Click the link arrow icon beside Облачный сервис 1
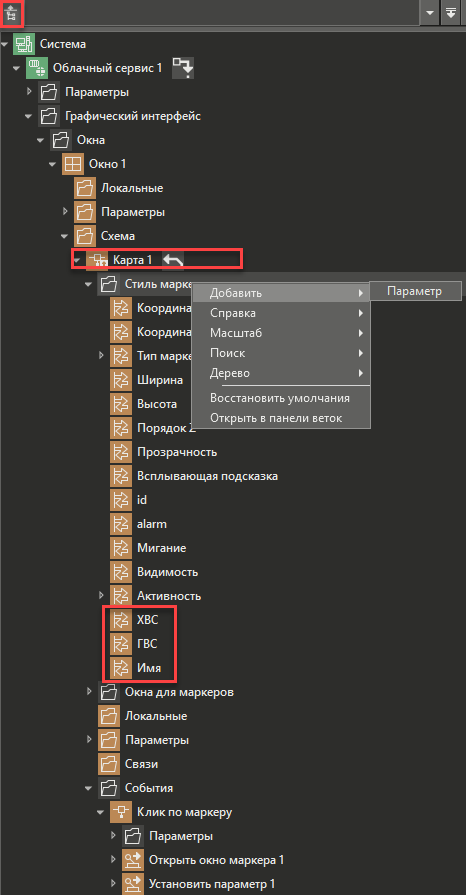This screenshot has height=895, width=466. coord(183,67)
